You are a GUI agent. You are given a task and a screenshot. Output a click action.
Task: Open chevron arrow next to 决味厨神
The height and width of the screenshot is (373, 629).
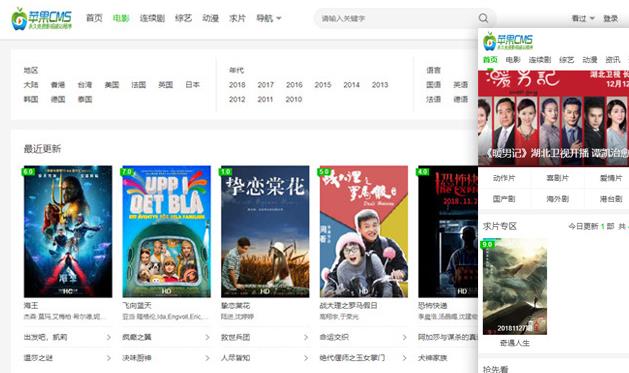coord(207,358)
